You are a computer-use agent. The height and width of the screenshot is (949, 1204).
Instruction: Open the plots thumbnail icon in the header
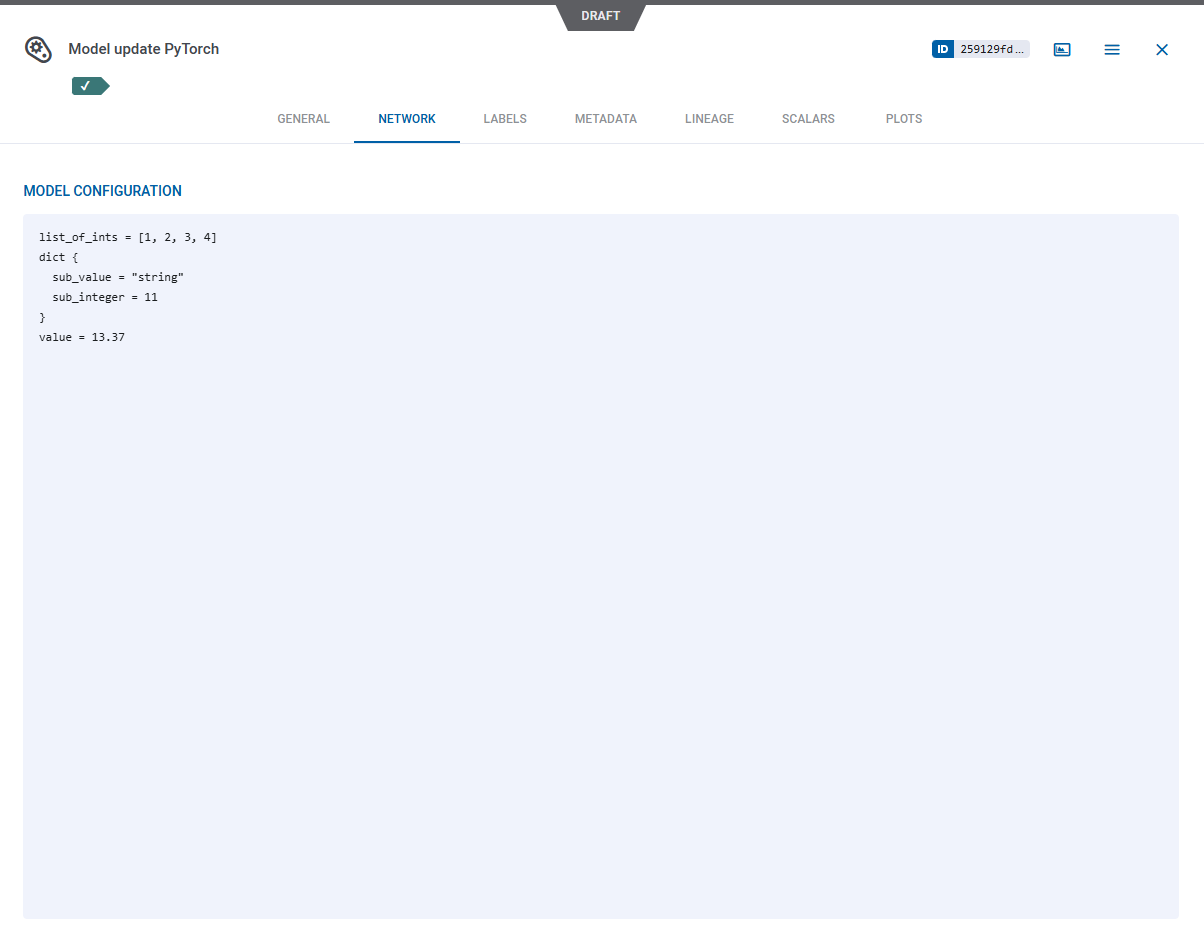click(x=1062, y=48)
